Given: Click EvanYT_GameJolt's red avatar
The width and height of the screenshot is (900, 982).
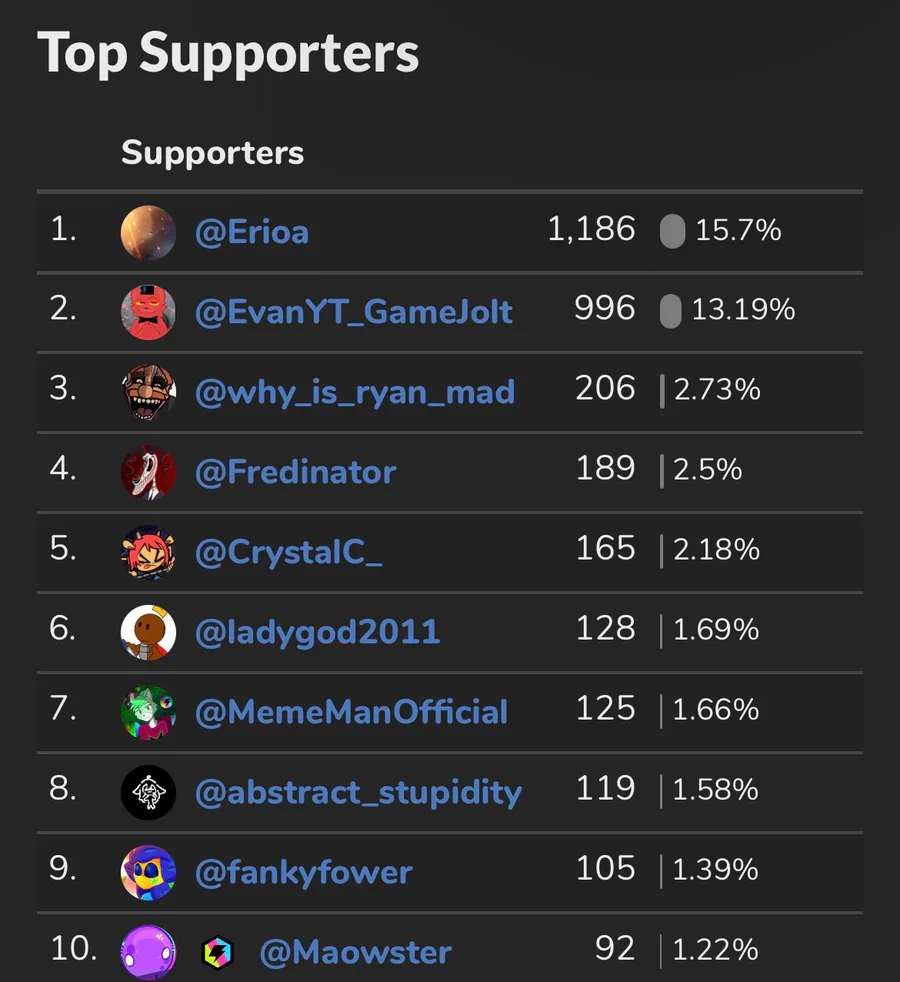Looking at the screenshot, I should coord(148,312).
